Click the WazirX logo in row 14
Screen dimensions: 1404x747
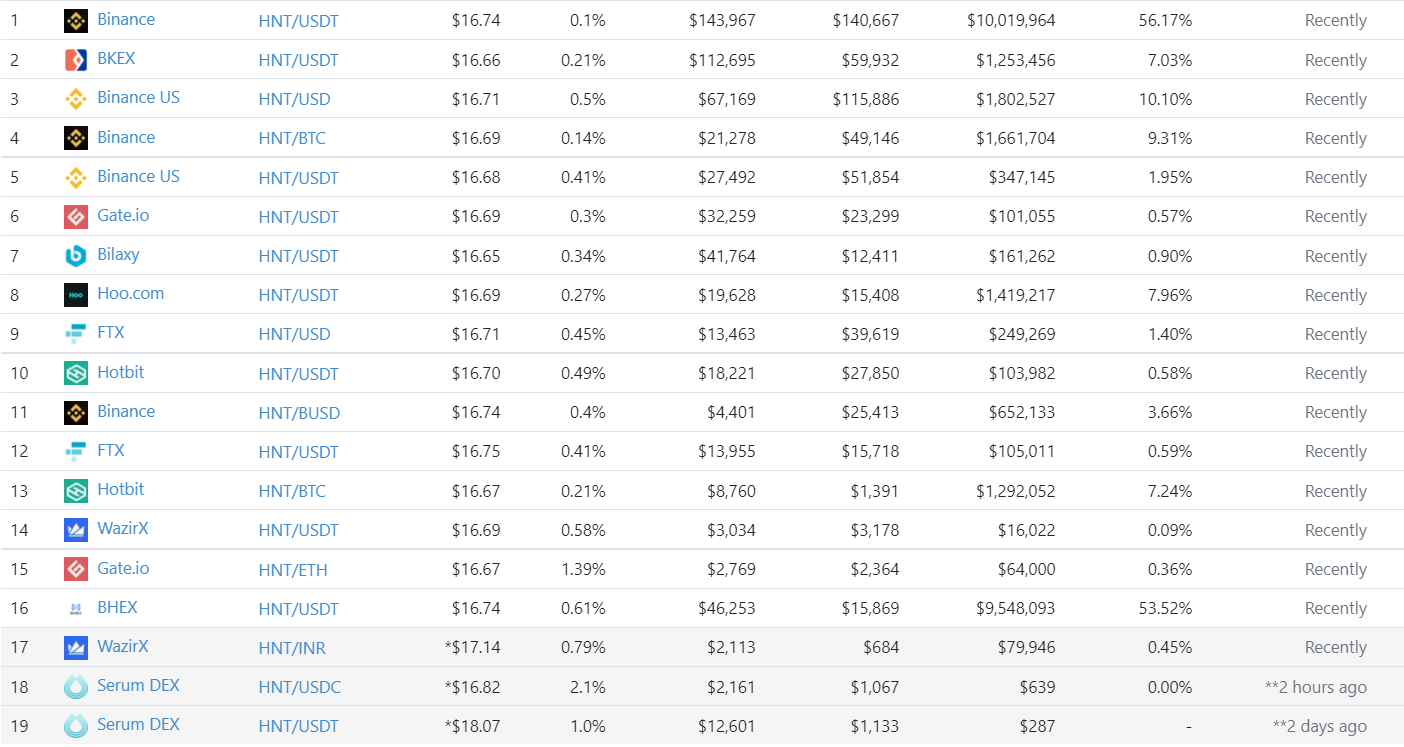pyautogui.click(x=76, y=529)
